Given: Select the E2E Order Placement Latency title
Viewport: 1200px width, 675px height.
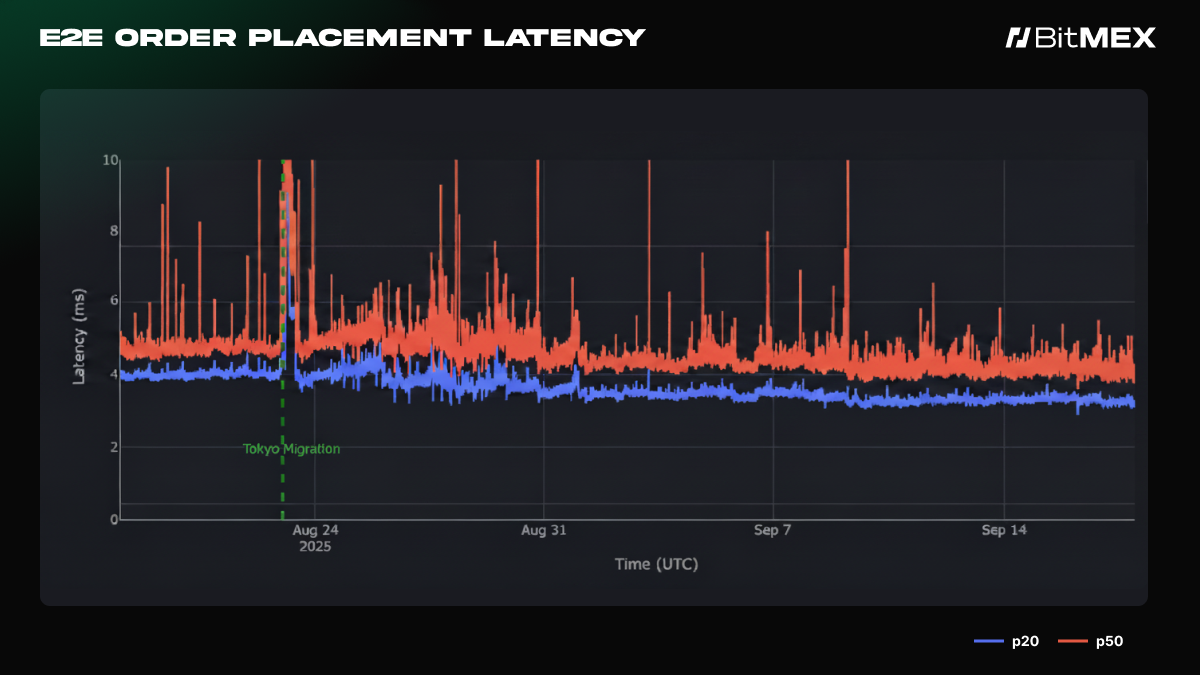Looking at the screenshot, I should (342, 38).
